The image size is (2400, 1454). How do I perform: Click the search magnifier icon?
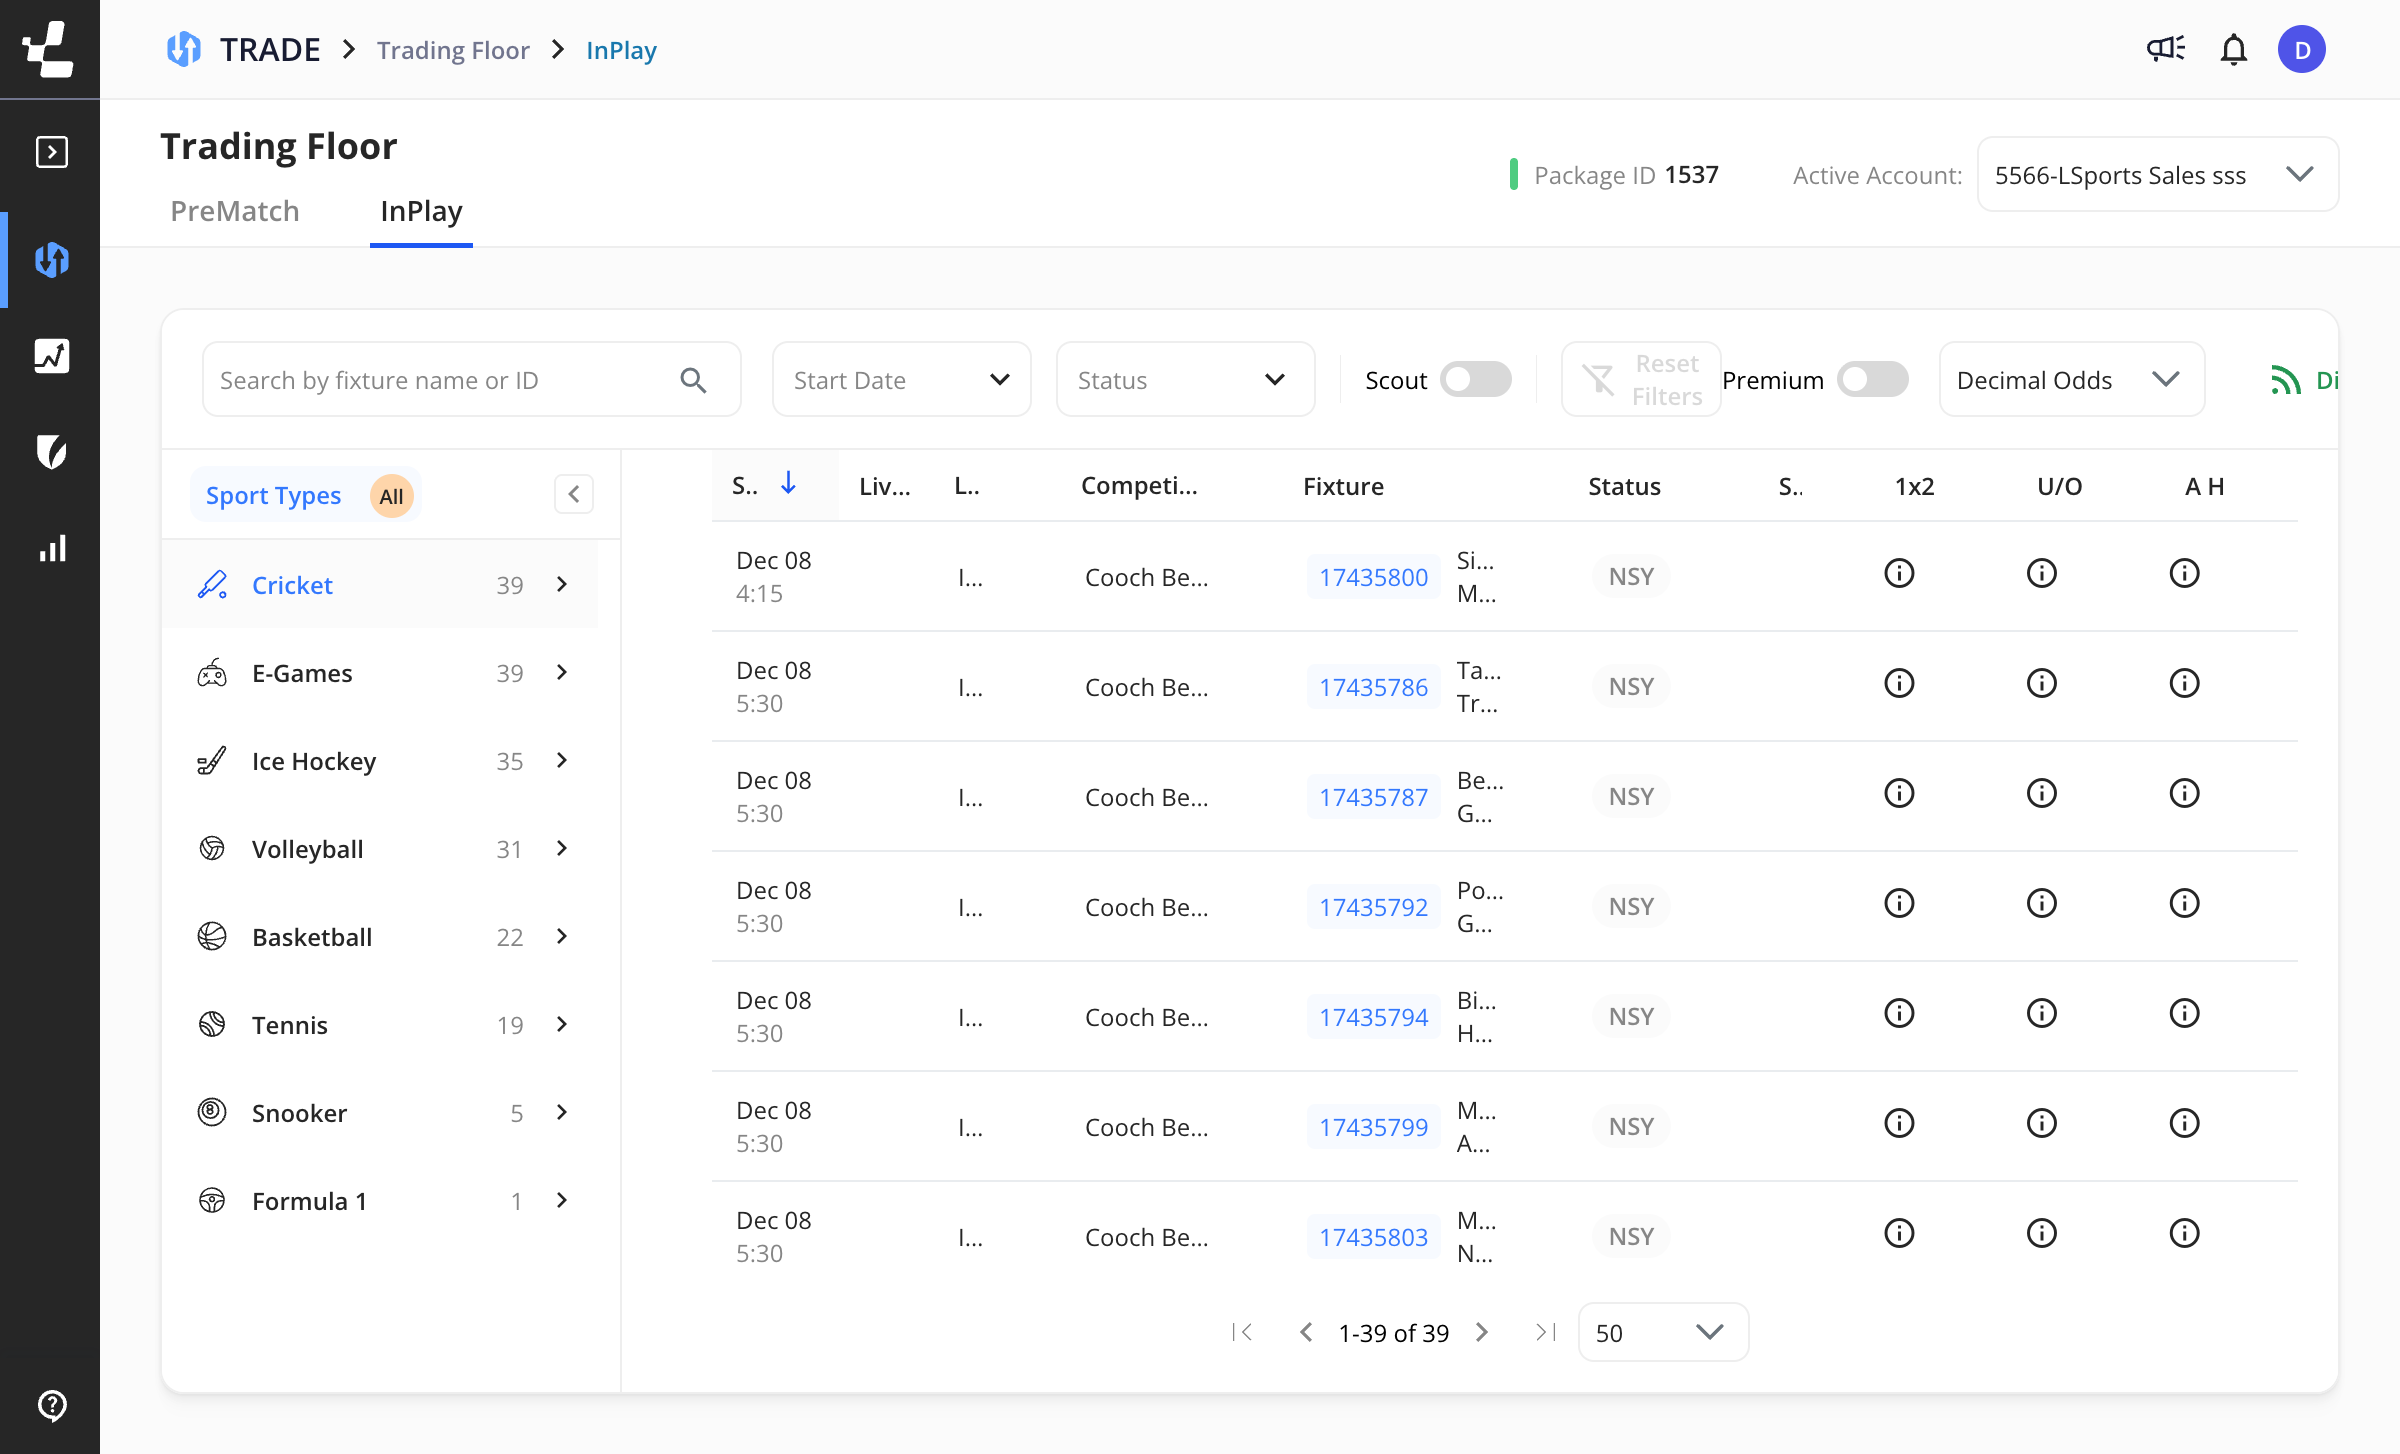pyautogui.click(x=693, y=380)
